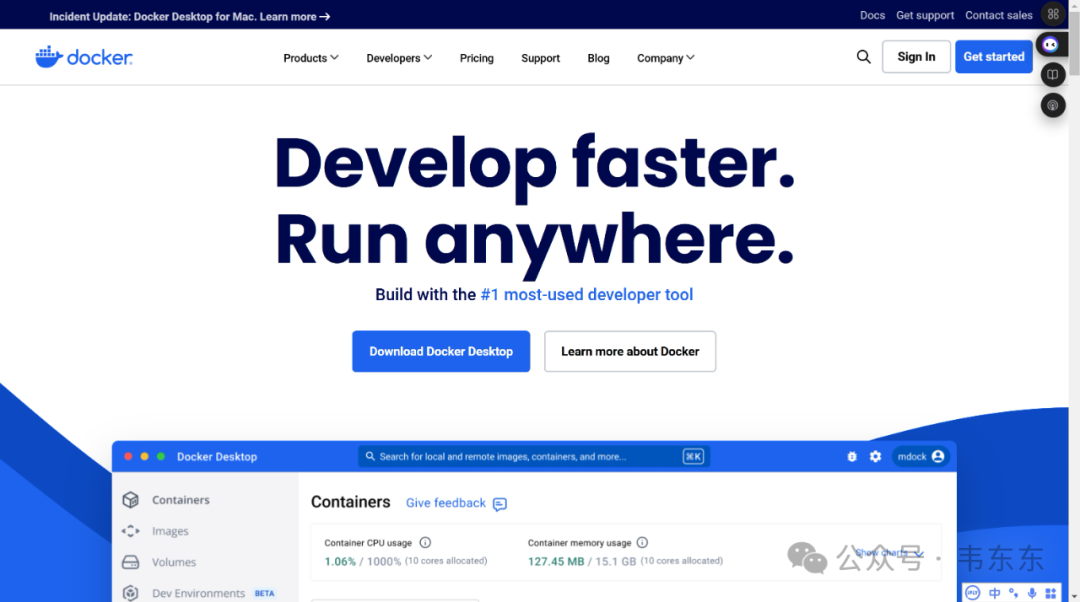Click the Give feedback link
1080x602 pixels.
coord(446,503)
